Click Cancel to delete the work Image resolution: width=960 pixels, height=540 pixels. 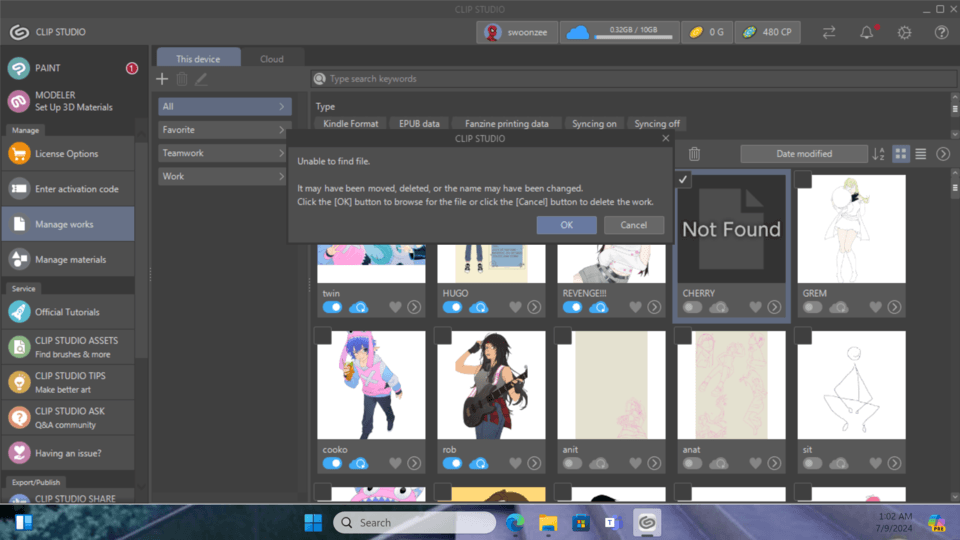633,225
